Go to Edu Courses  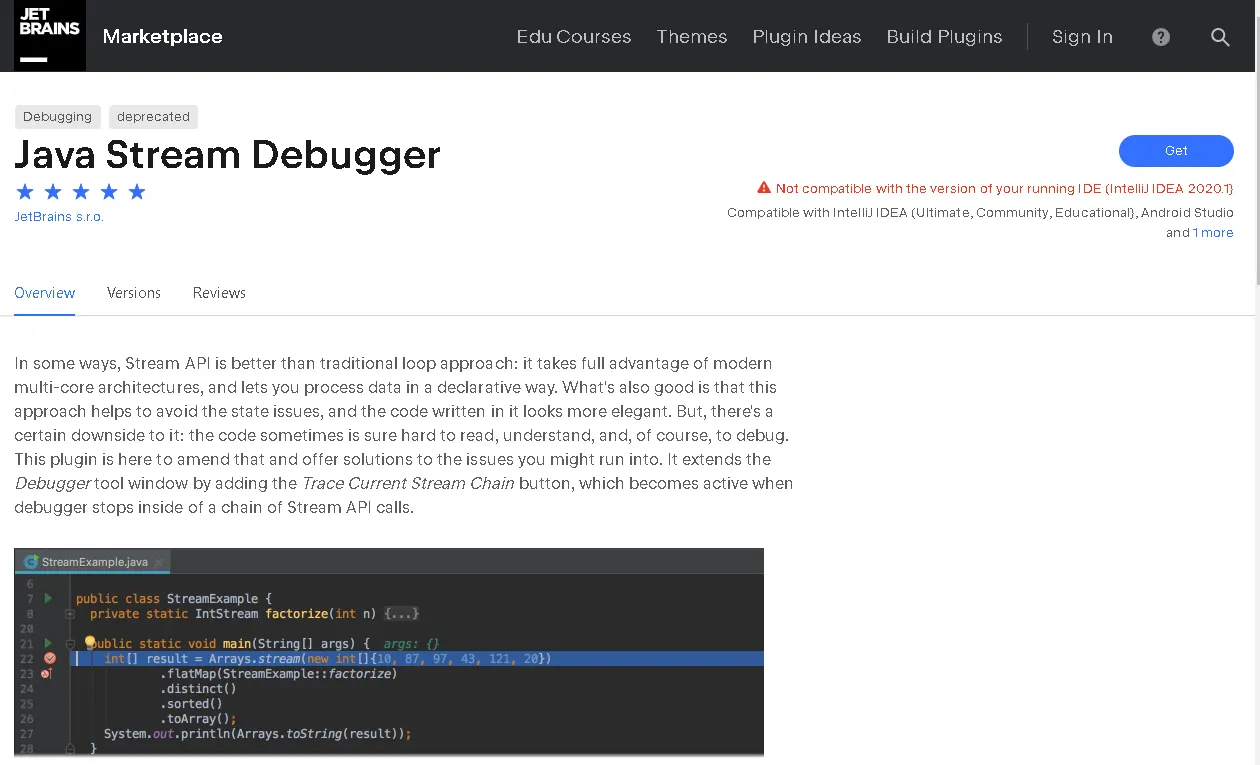coord(574,37)
